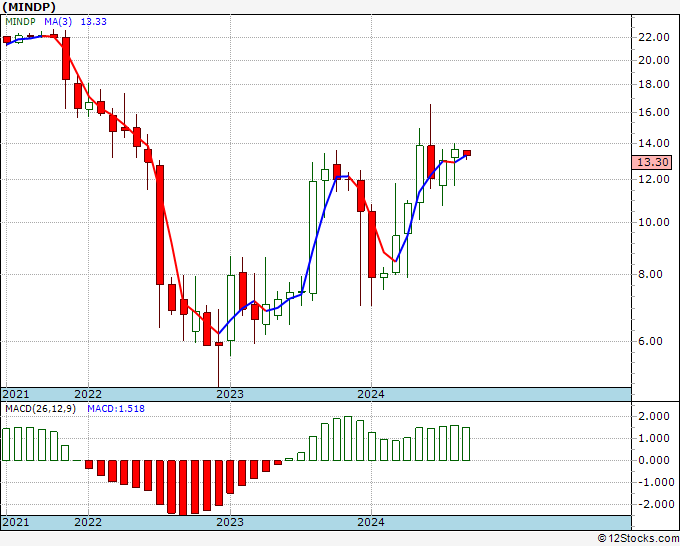This screenshot has width=680, height=546.
Task: Click the most recent red candlestick on price chart
Action: pyautogui.click(x=467, y=153)
